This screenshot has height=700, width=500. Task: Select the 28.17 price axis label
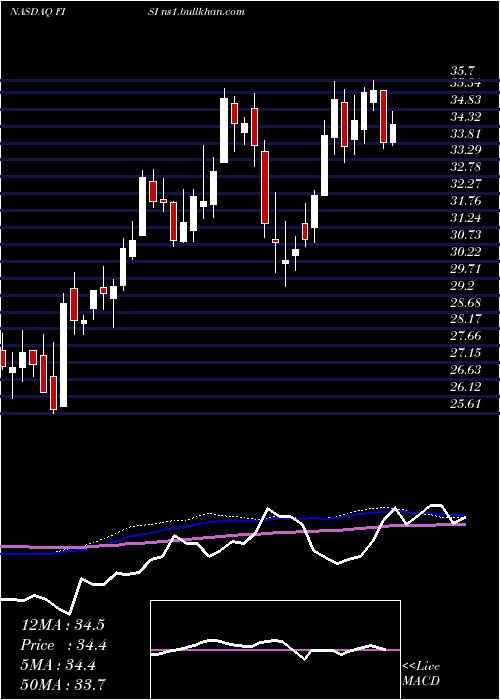(466, 319)
